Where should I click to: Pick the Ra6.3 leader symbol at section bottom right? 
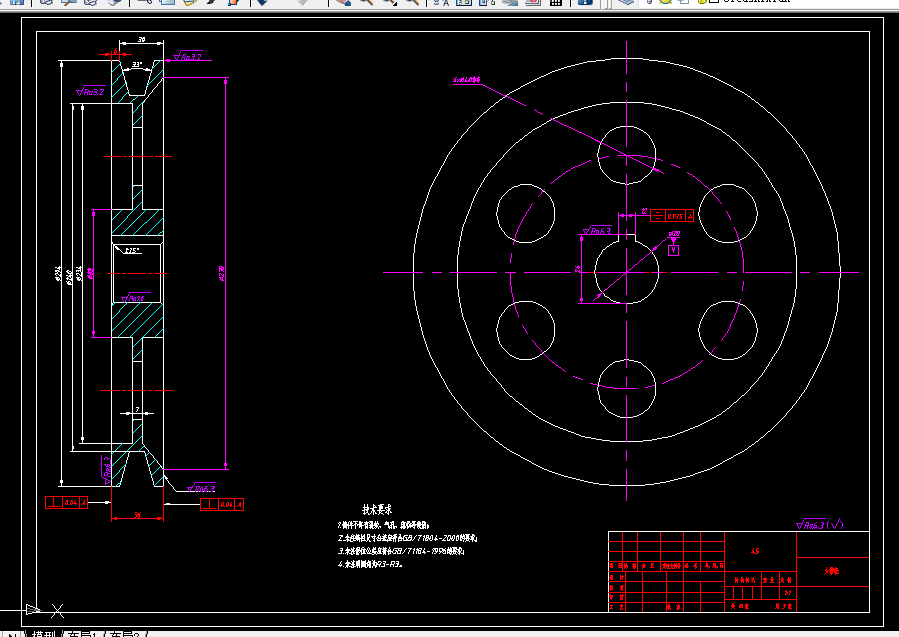point(201,488)
